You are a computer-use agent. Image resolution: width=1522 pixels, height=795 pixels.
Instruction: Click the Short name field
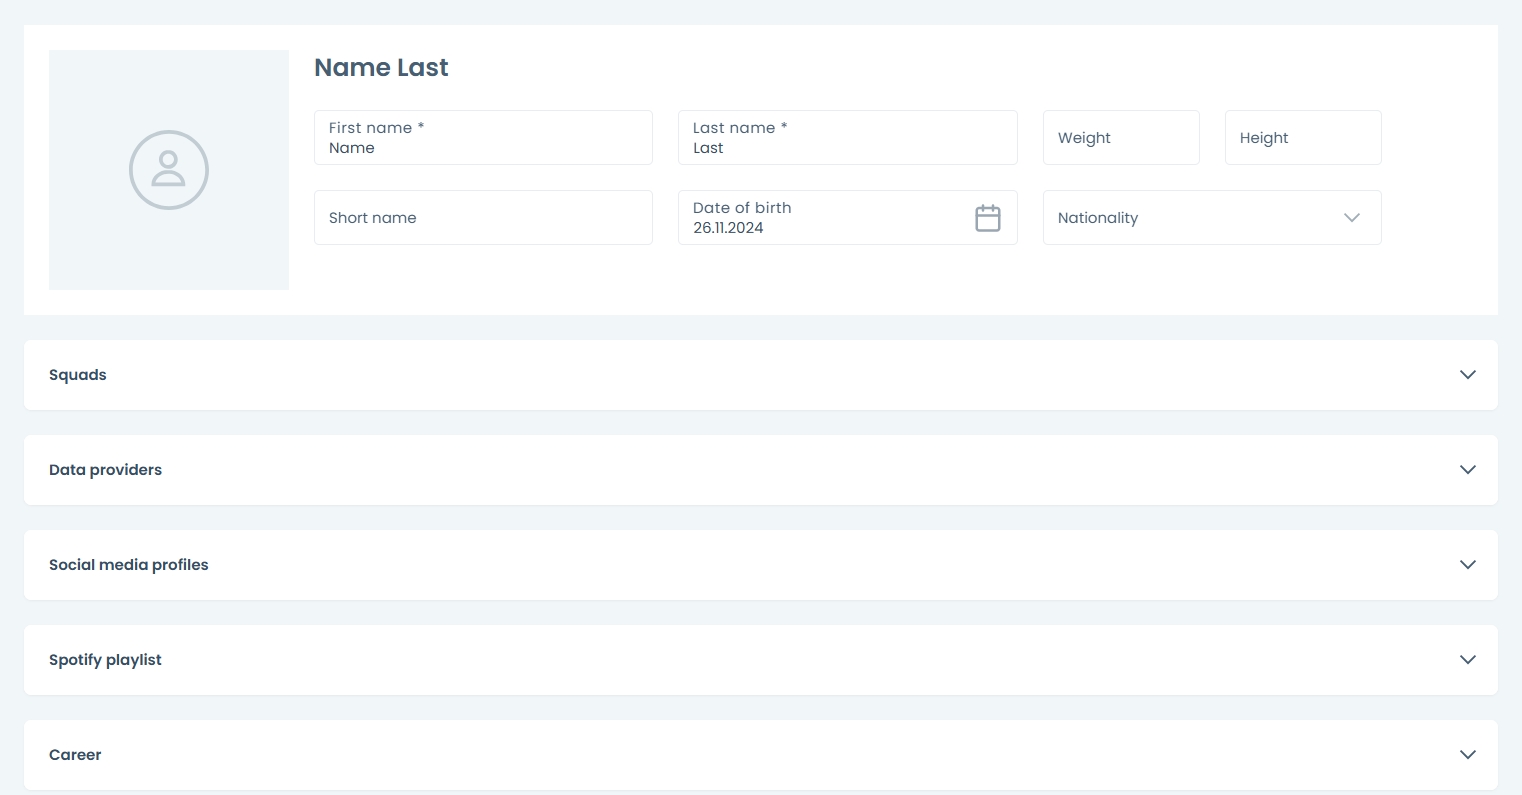click(x=483, y=218)
